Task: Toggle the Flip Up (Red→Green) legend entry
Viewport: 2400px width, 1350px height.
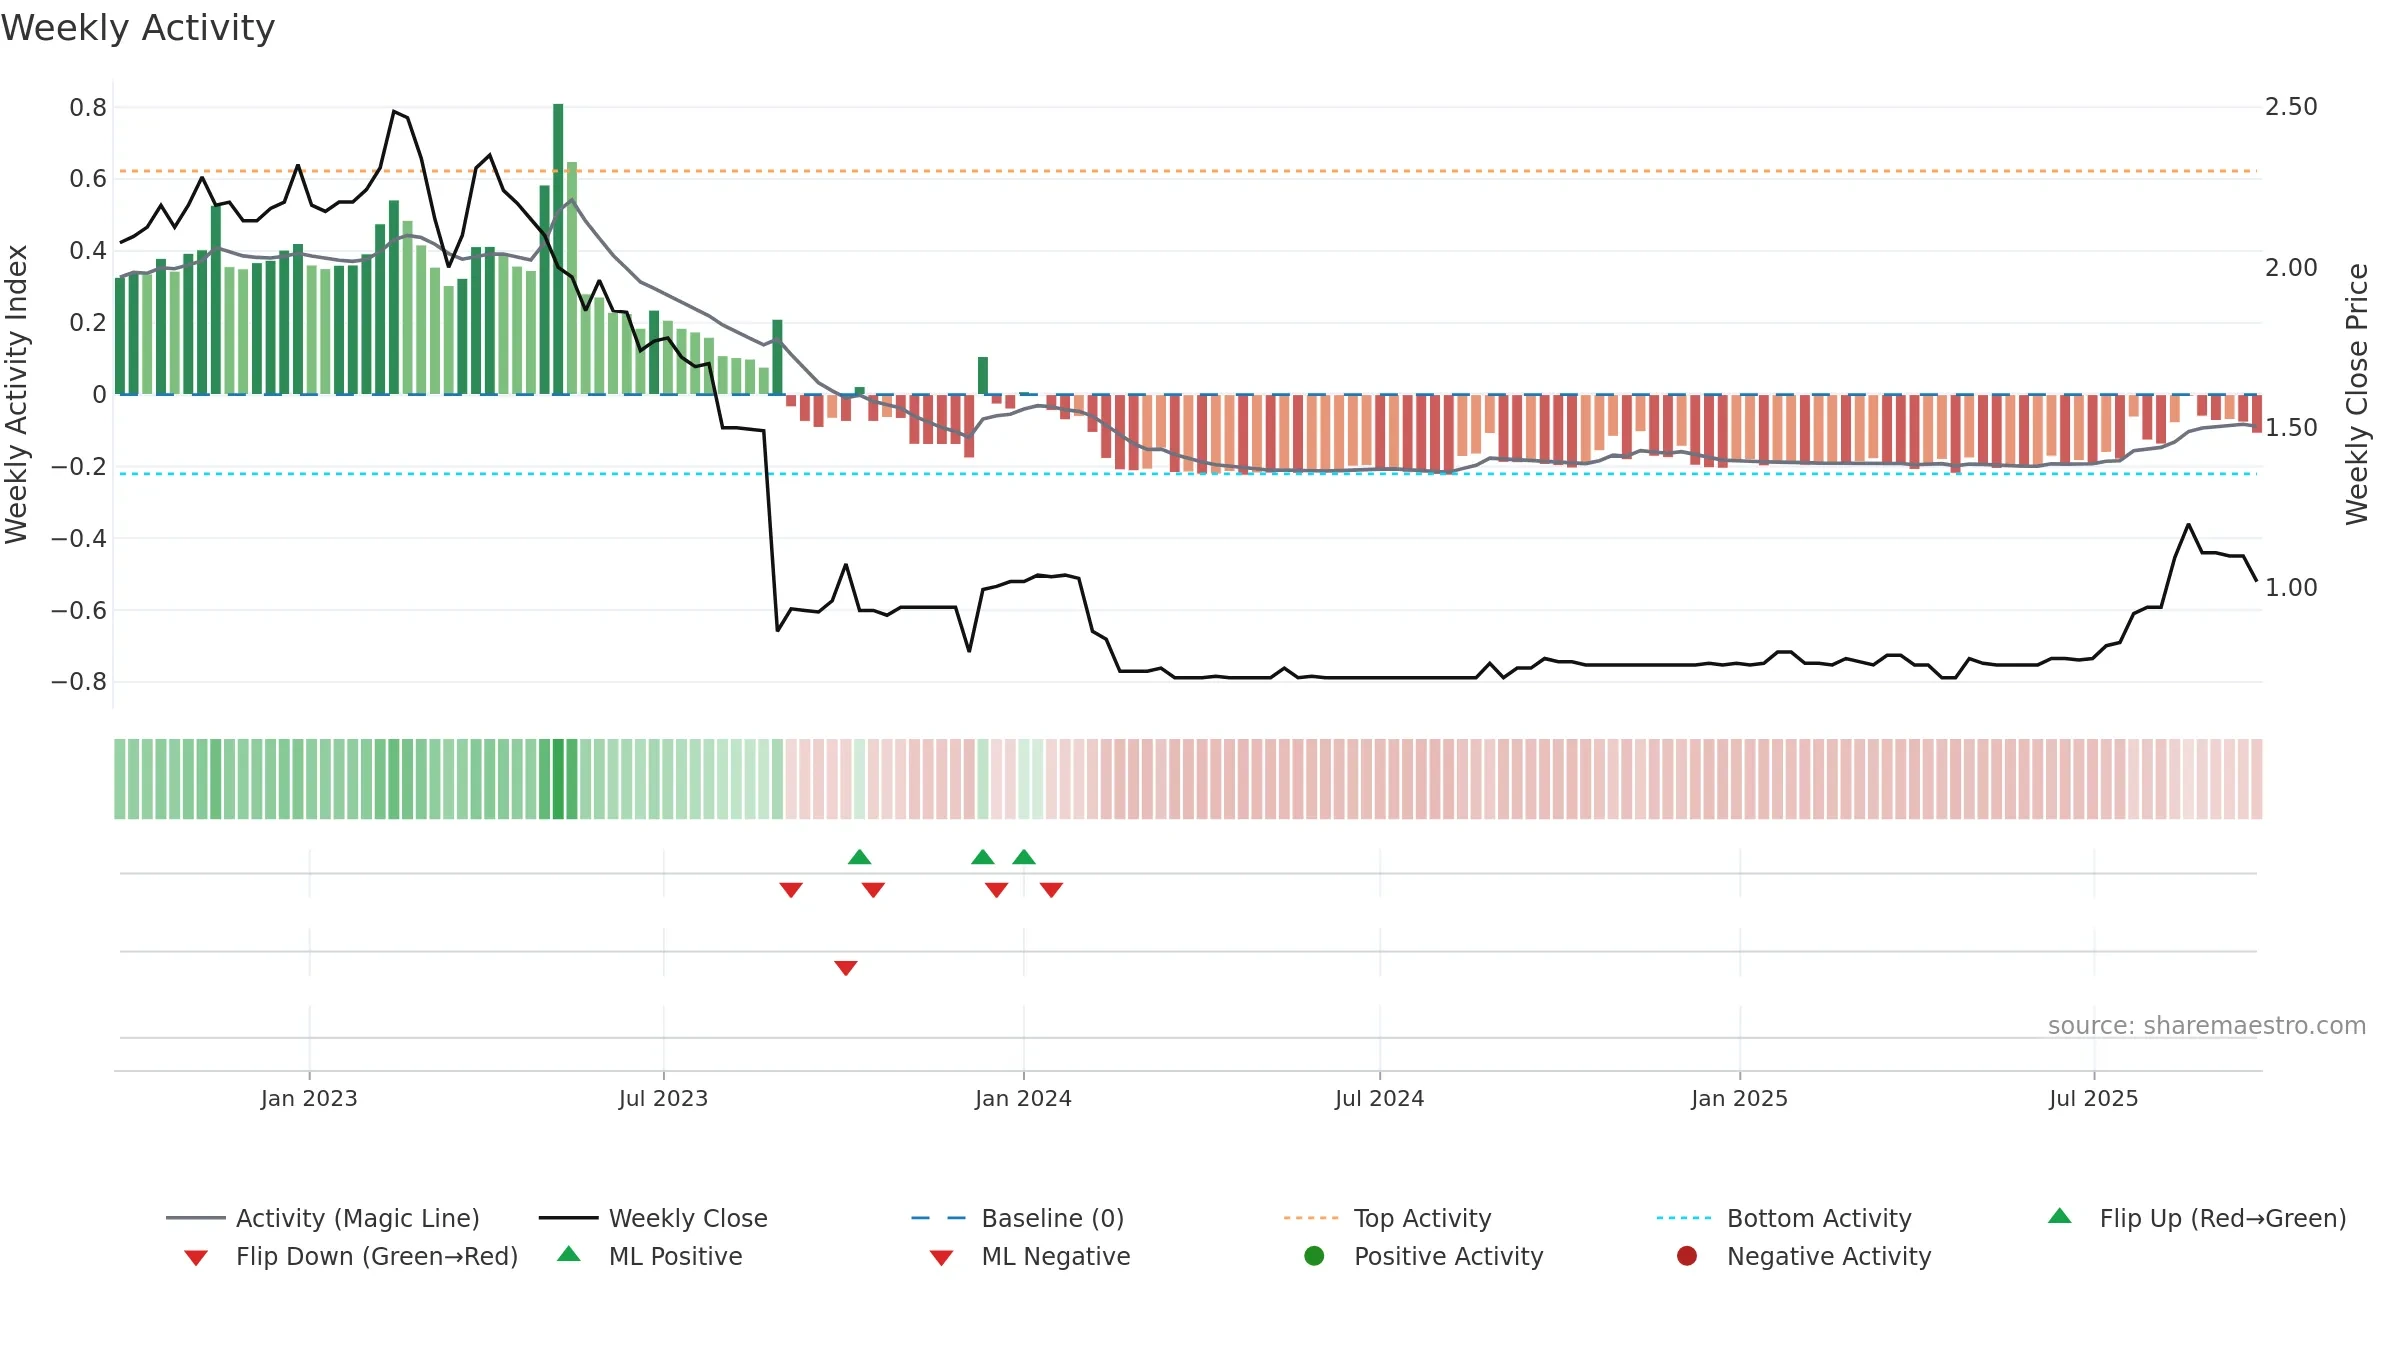Action: coord(2196,1218)
